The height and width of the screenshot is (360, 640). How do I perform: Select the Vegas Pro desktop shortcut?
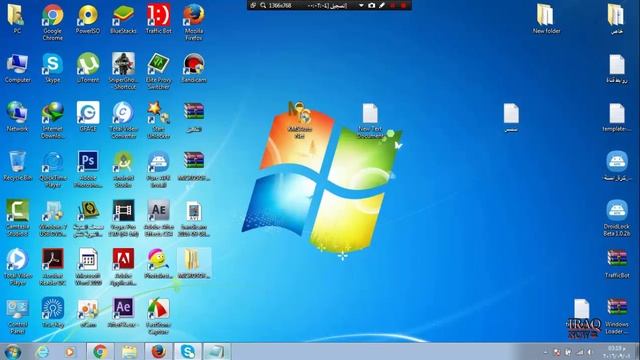point(123,217)
